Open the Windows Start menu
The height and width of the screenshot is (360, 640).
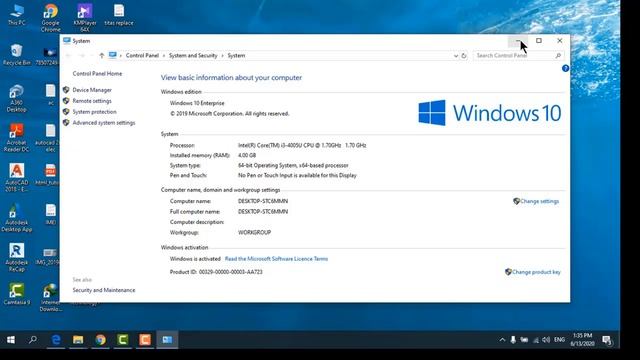click(x=11, y=340)
